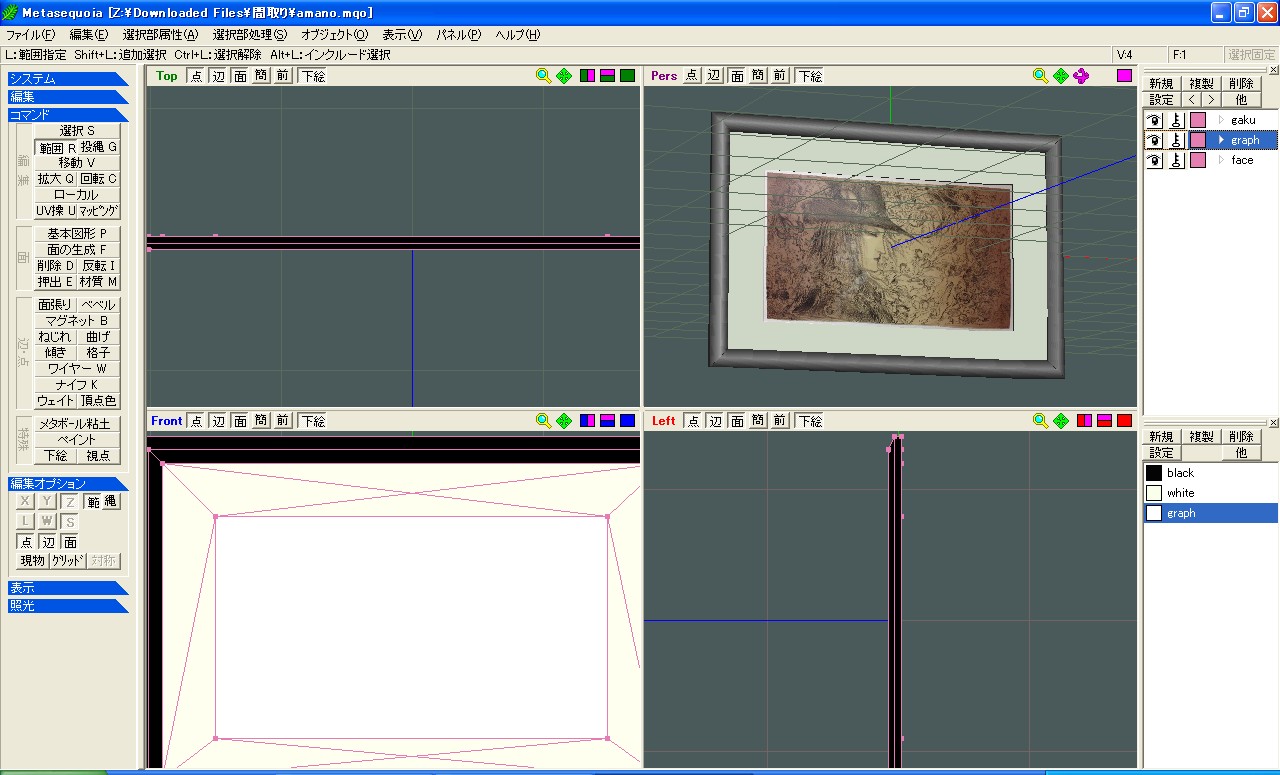
Task: Click the zoom magnifier in Left viewport
Action: pos(1040,421)
